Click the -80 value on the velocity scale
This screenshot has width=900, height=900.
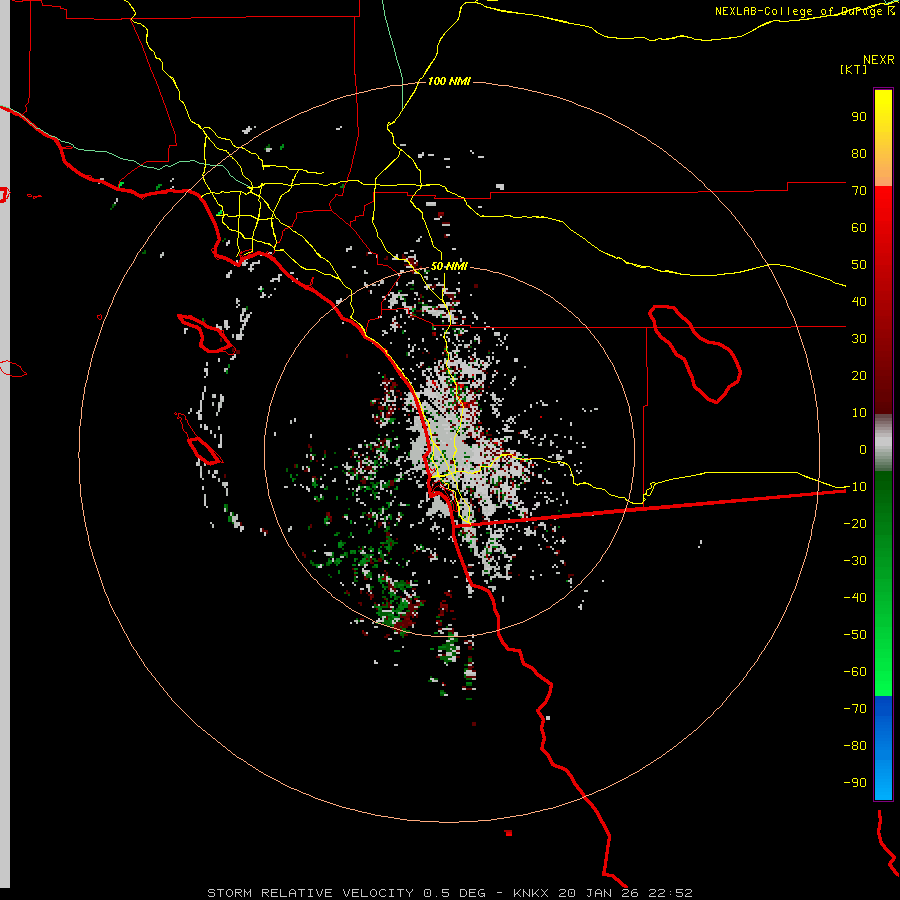point(855,746)
